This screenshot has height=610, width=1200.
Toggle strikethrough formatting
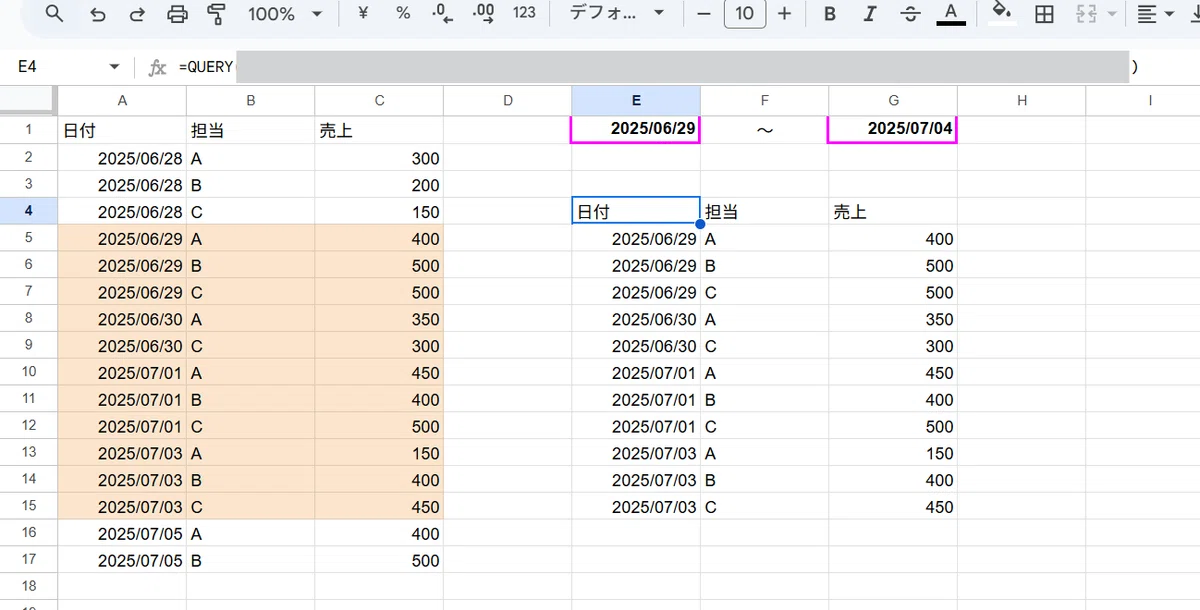pyautogui.click(x=910, y=14)
